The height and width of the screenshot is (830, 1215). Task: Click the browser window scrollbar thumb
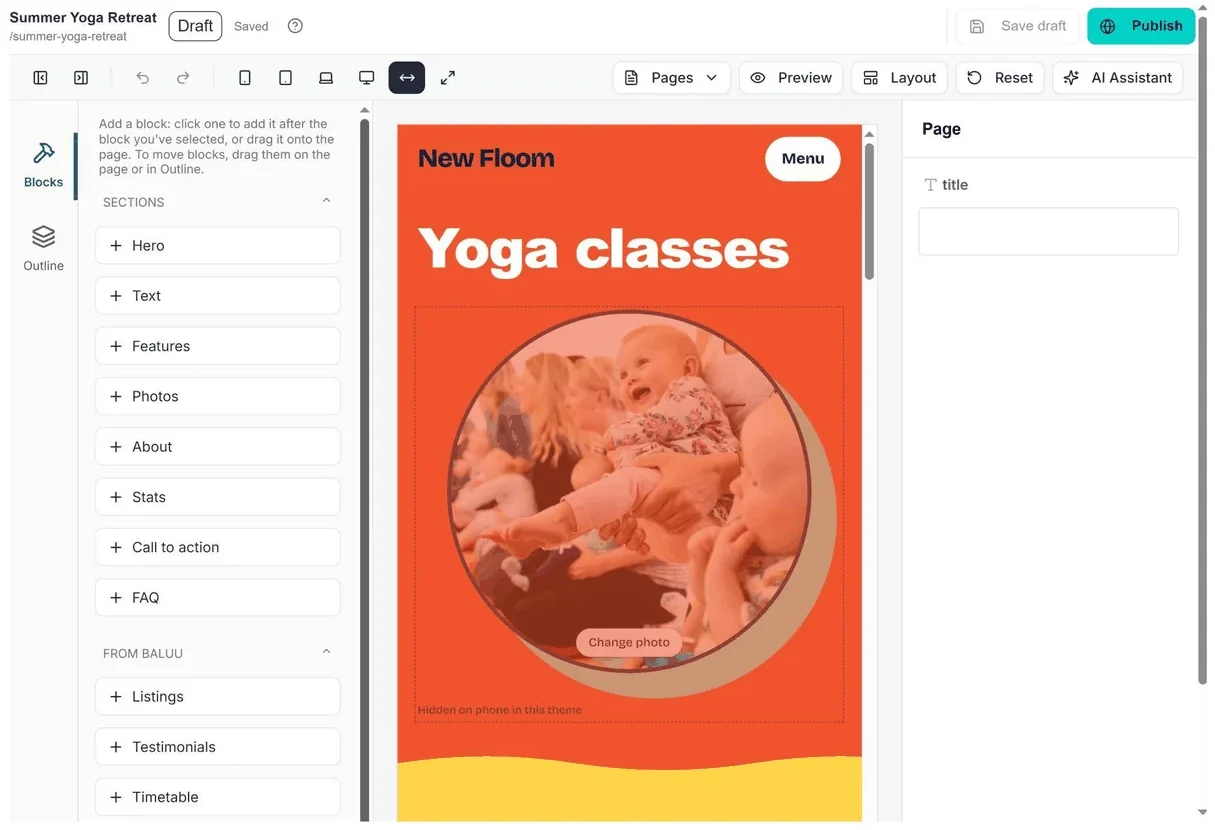click(x=1202, y=350)
